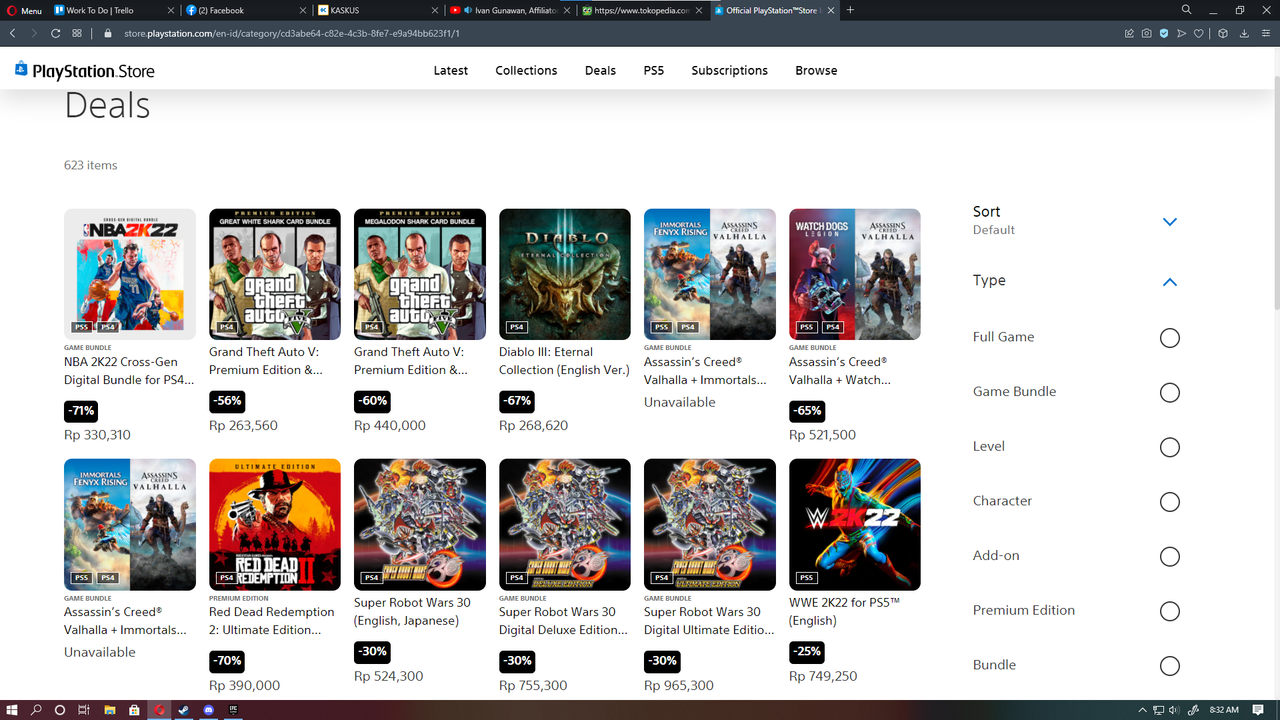Switch to the Ivan Gunawan YouTube tab

(509, 10)
